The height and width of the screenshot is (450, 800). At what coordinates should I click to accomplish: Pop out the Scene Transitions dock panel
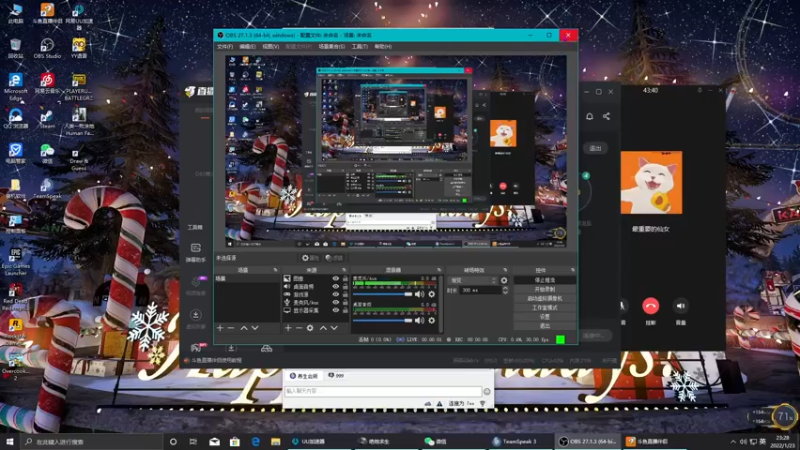[505, 270]
